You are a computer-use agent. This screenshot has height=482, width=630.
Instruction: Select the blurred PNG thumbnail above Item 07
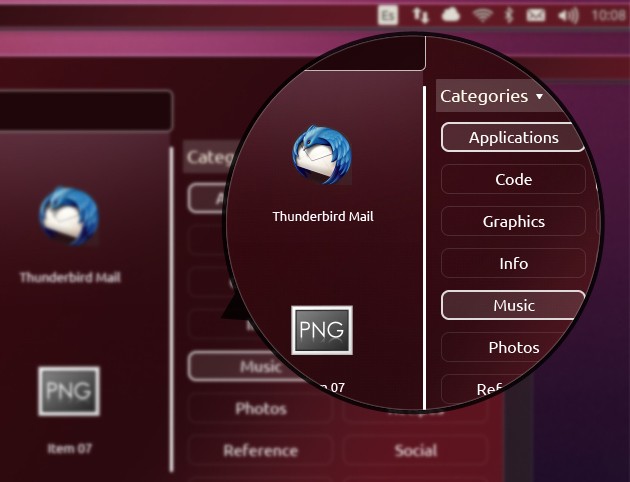click(69, 391)
